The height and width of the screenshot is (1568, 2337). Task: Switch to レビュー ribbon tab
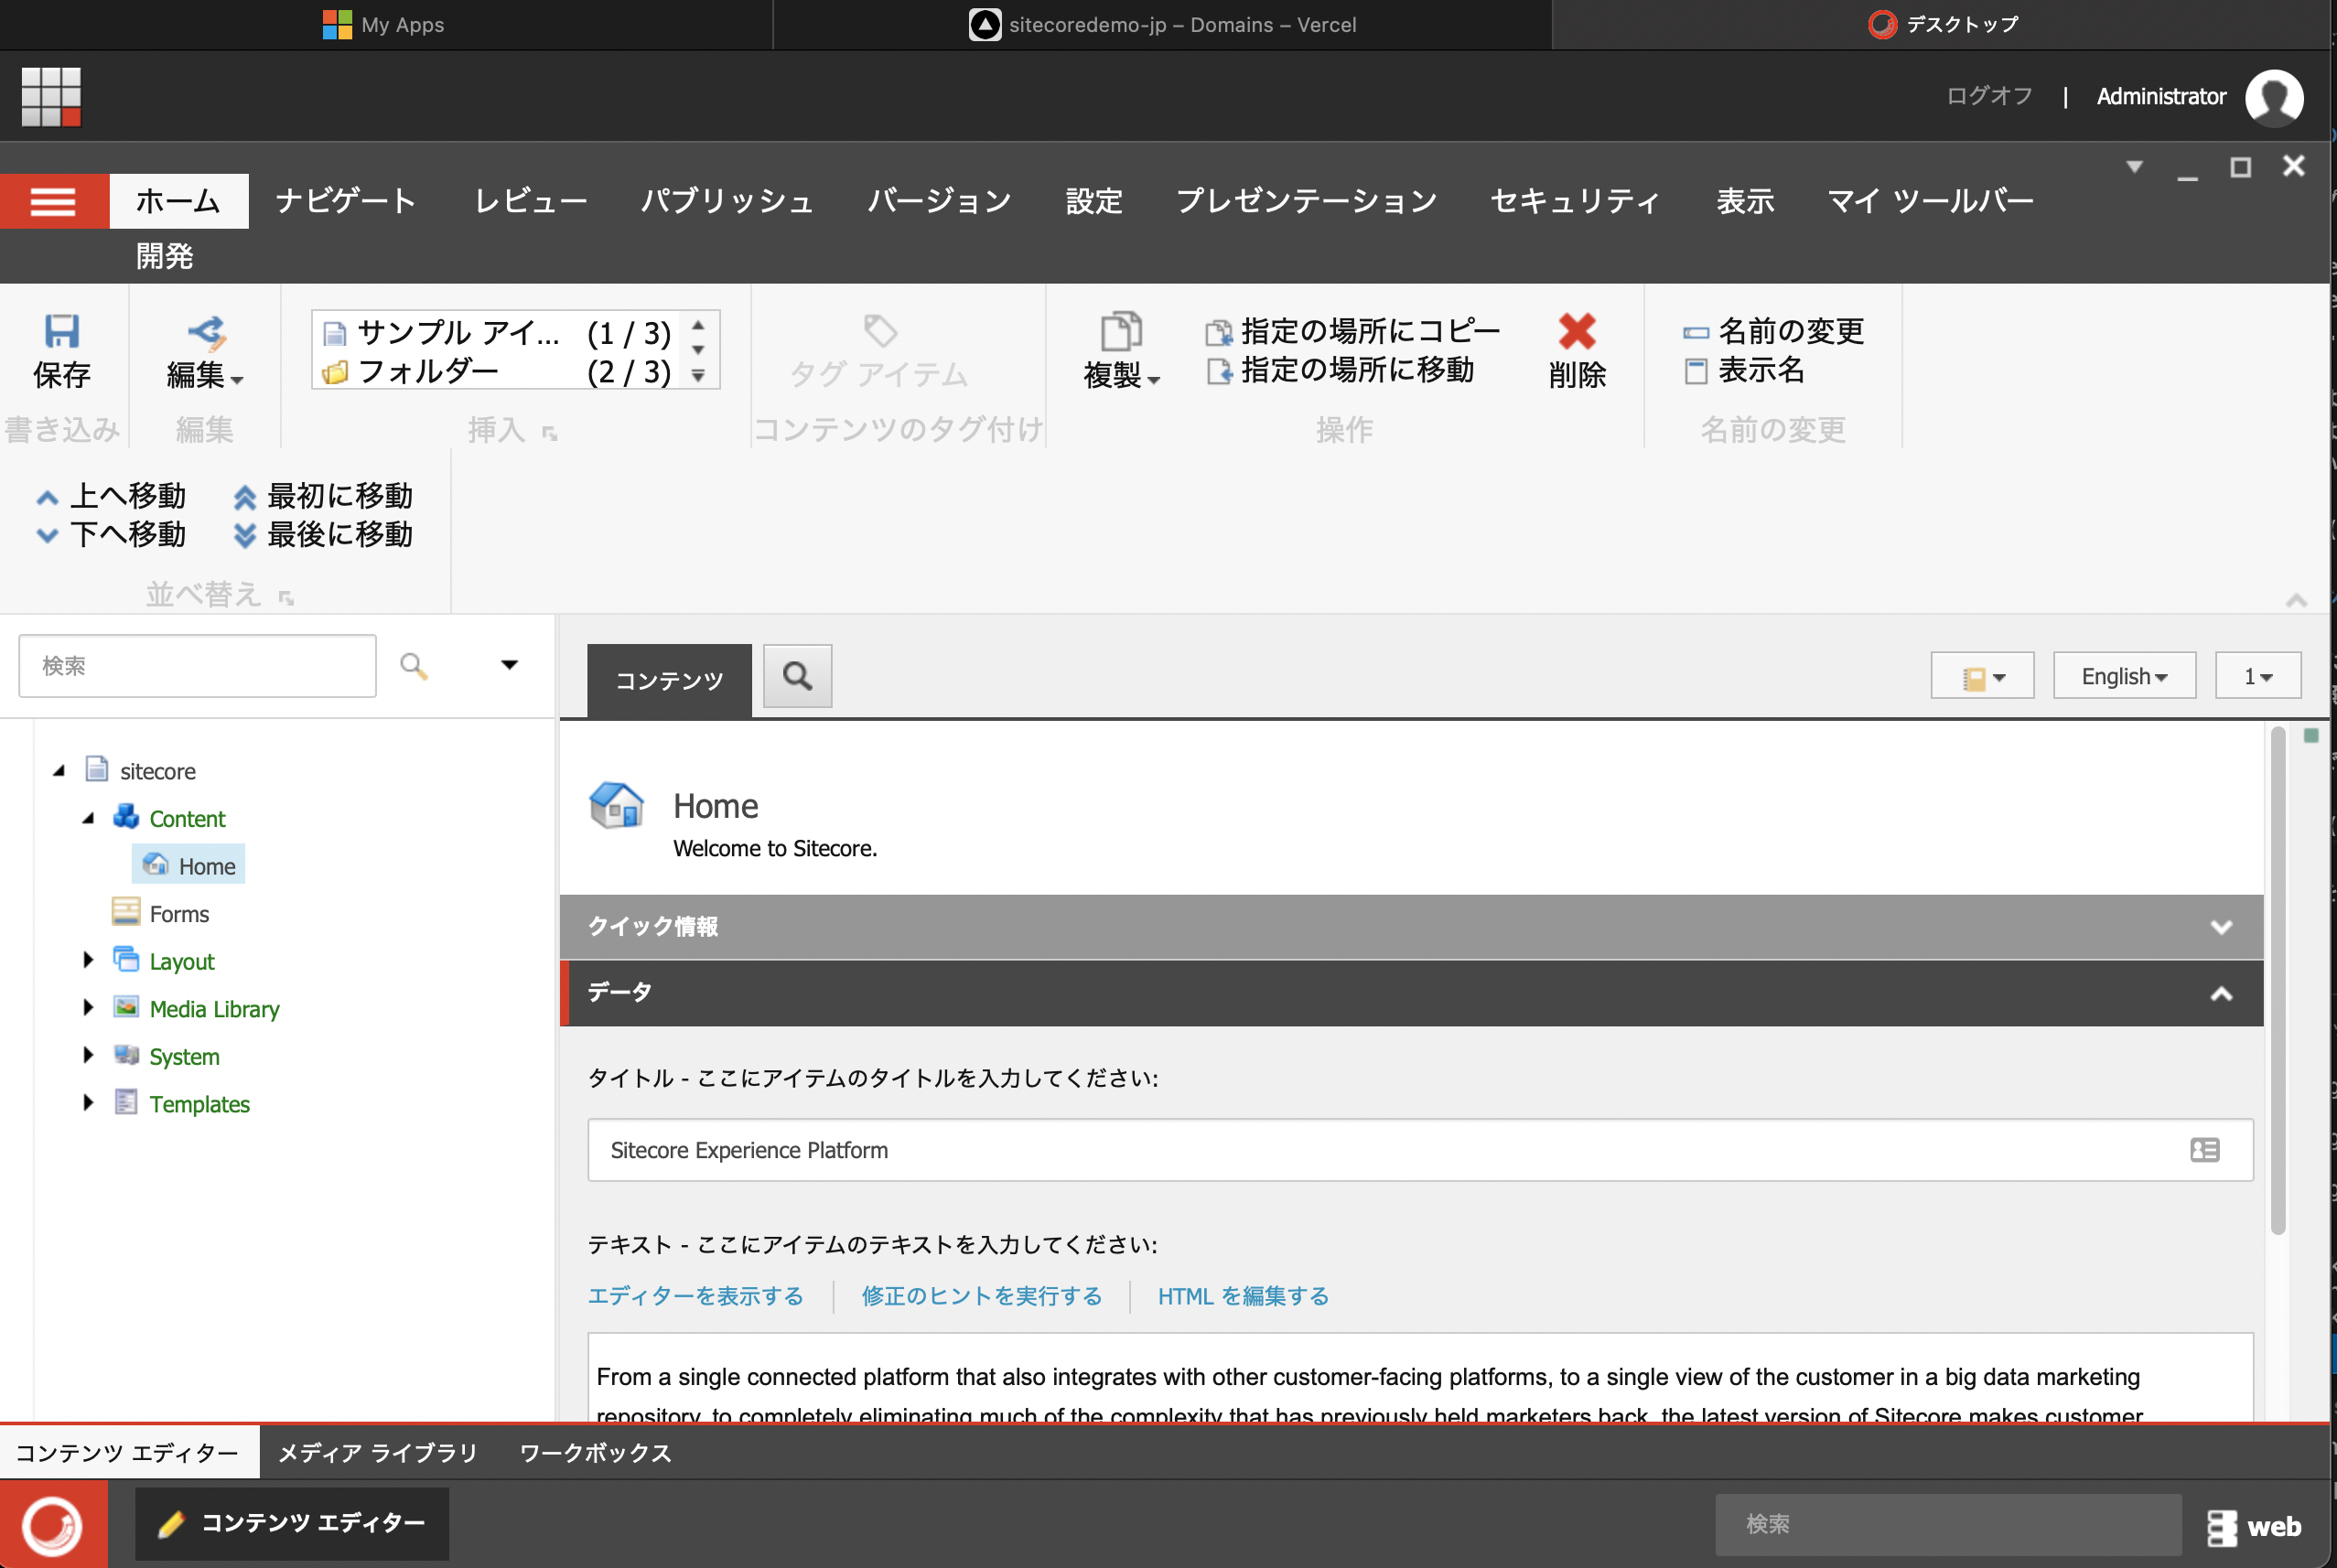531,201
